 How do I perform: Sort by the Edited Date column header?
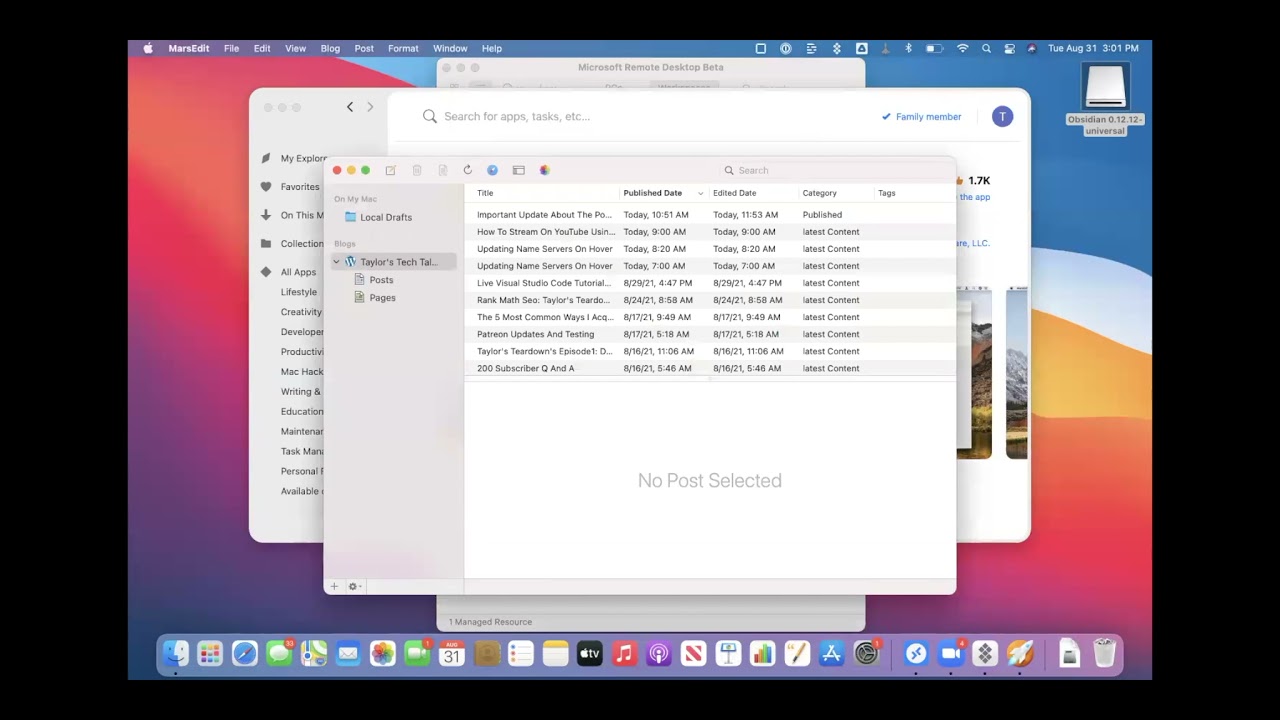click(x=734, y=193)
